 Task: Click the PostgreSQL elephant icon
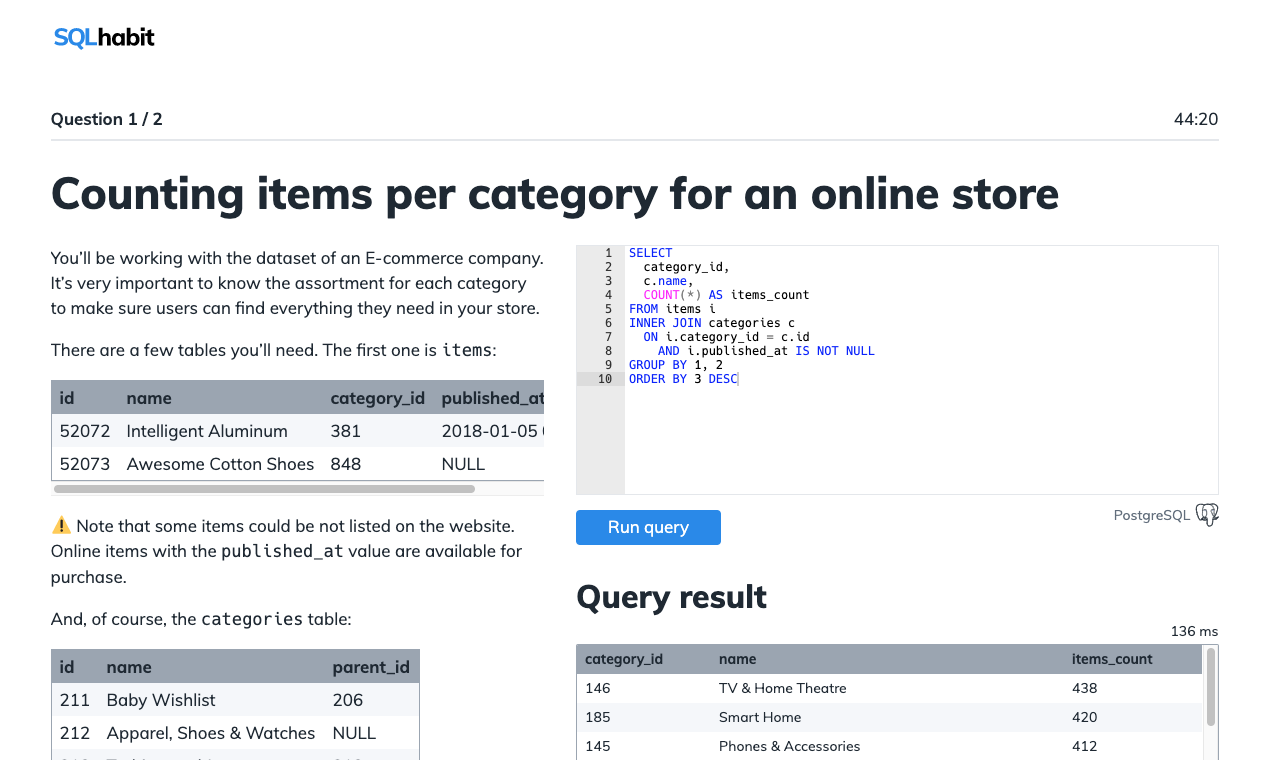click(x=1207, y=514)
